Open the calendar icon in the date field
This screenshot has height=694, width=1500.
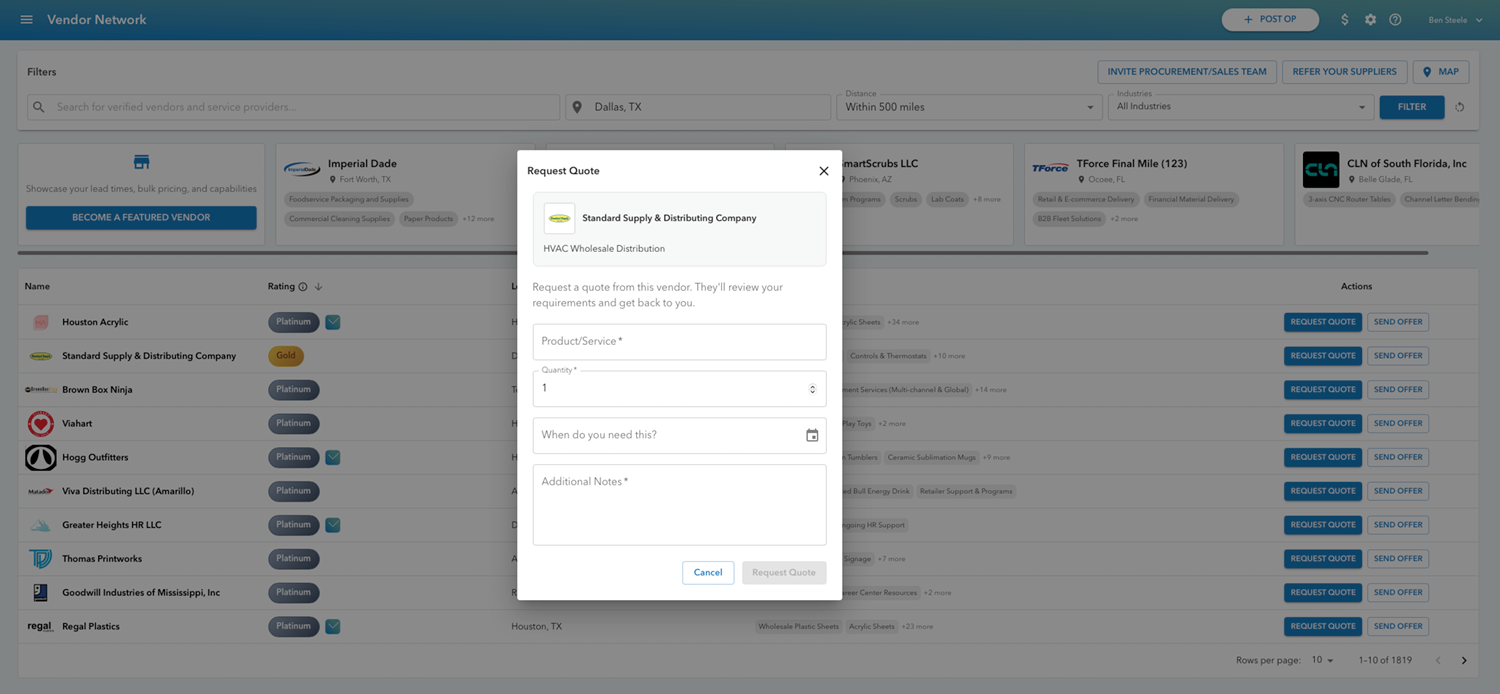(812, 434)
